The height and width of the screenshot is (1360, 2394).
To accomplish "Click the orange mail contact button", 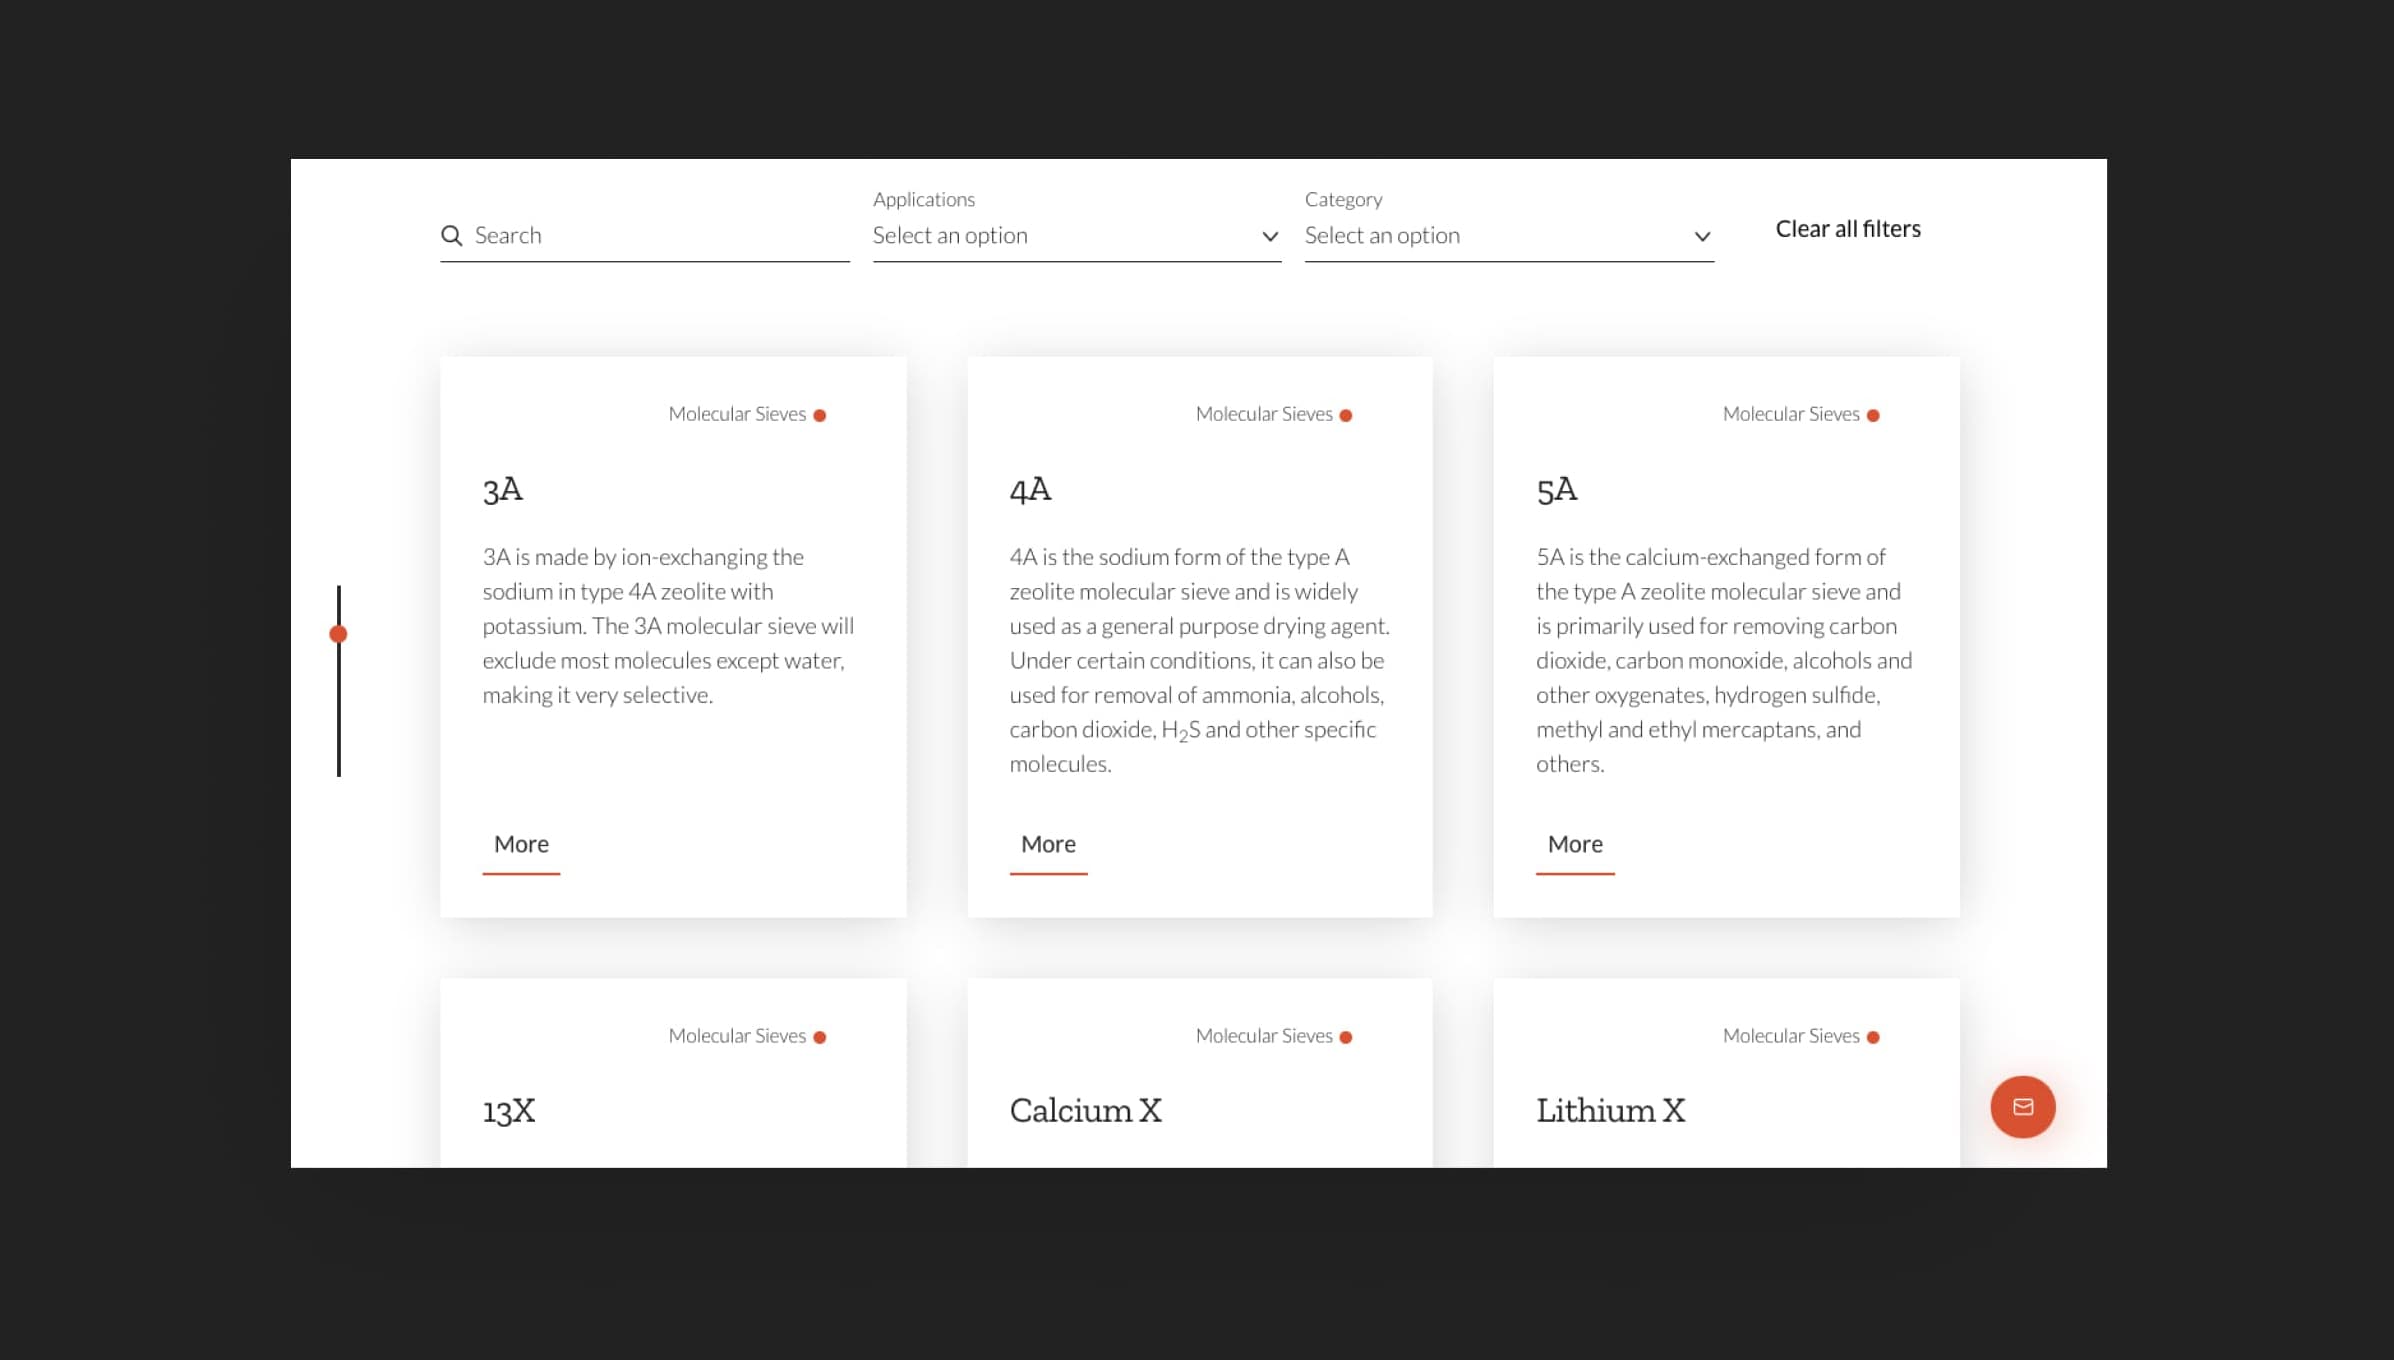I will point(2022,1107).
